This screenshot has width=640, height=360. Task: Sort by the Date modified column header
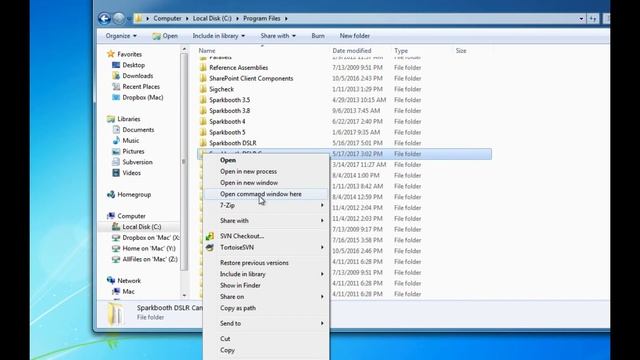point(352,51)
